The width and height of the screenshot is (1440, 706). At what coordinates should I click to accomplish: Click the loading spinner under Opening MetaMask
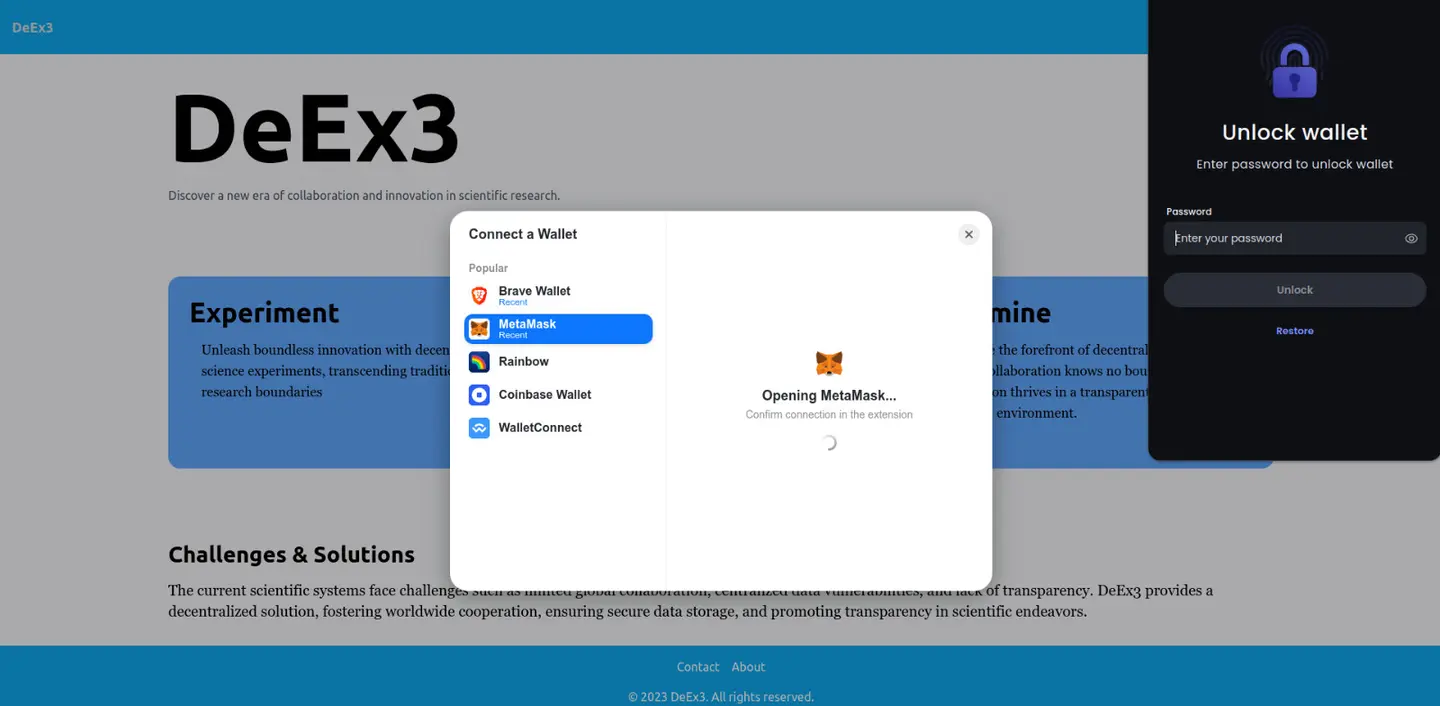[x=828, y=443]
